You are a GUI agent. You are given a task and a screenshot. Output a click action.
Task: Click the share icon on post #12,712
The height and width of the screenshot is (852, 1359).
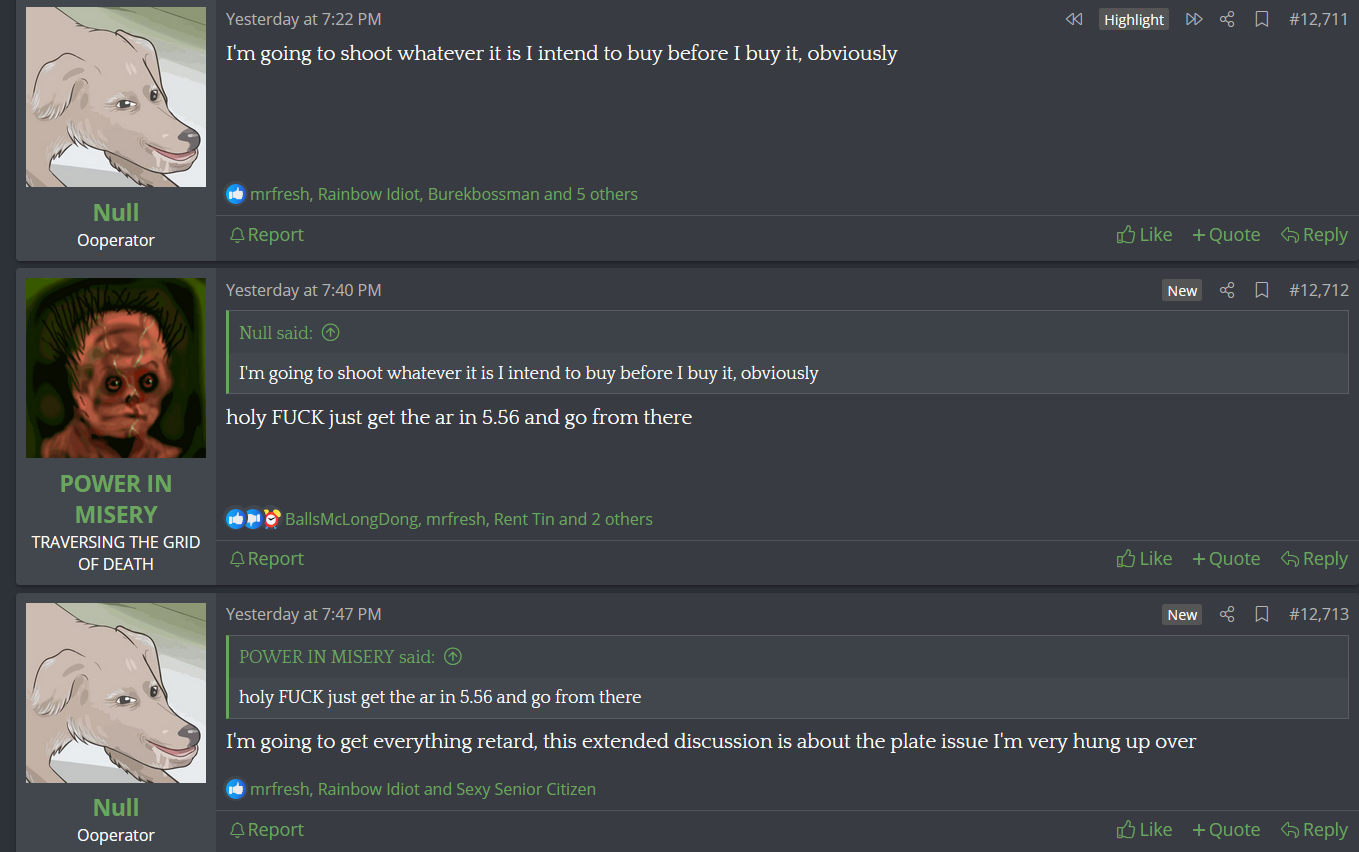(x=1227, y=290)
